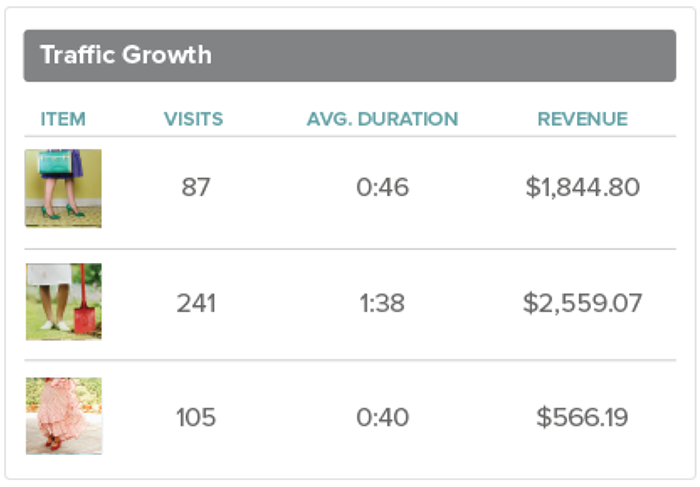
Task: Select the 87 visits value
Action: (196, 187)
